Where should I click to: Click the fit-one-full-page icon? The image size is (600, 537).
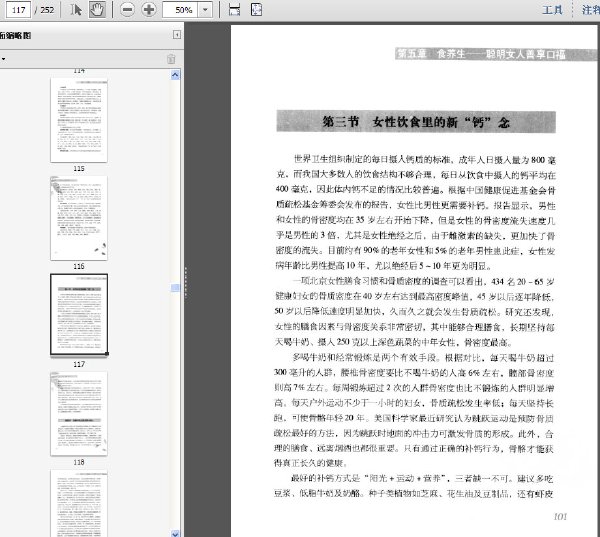tap(256, 10)
